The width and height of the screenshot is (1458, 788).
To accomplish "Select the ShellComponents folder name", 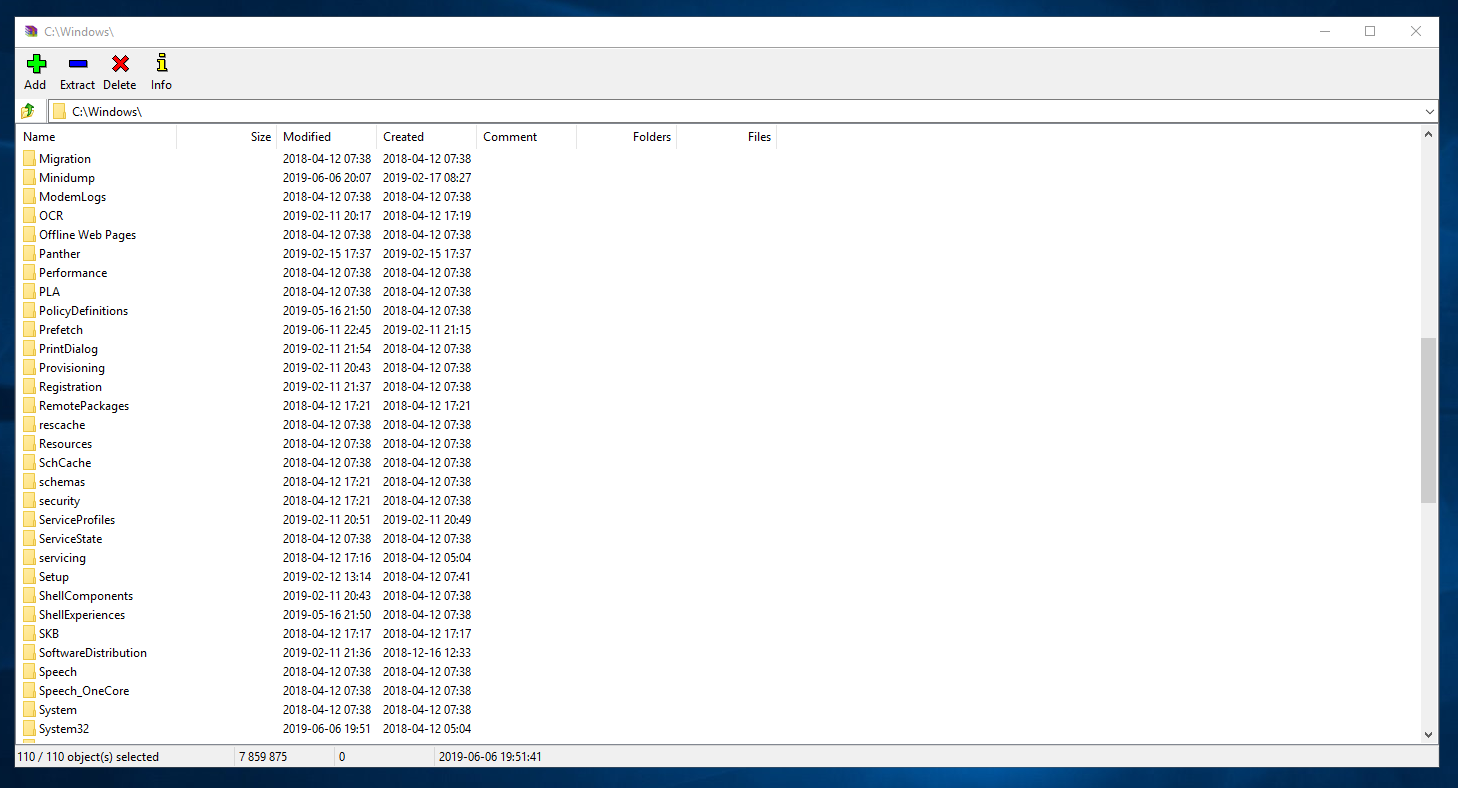I will (86, 596).
